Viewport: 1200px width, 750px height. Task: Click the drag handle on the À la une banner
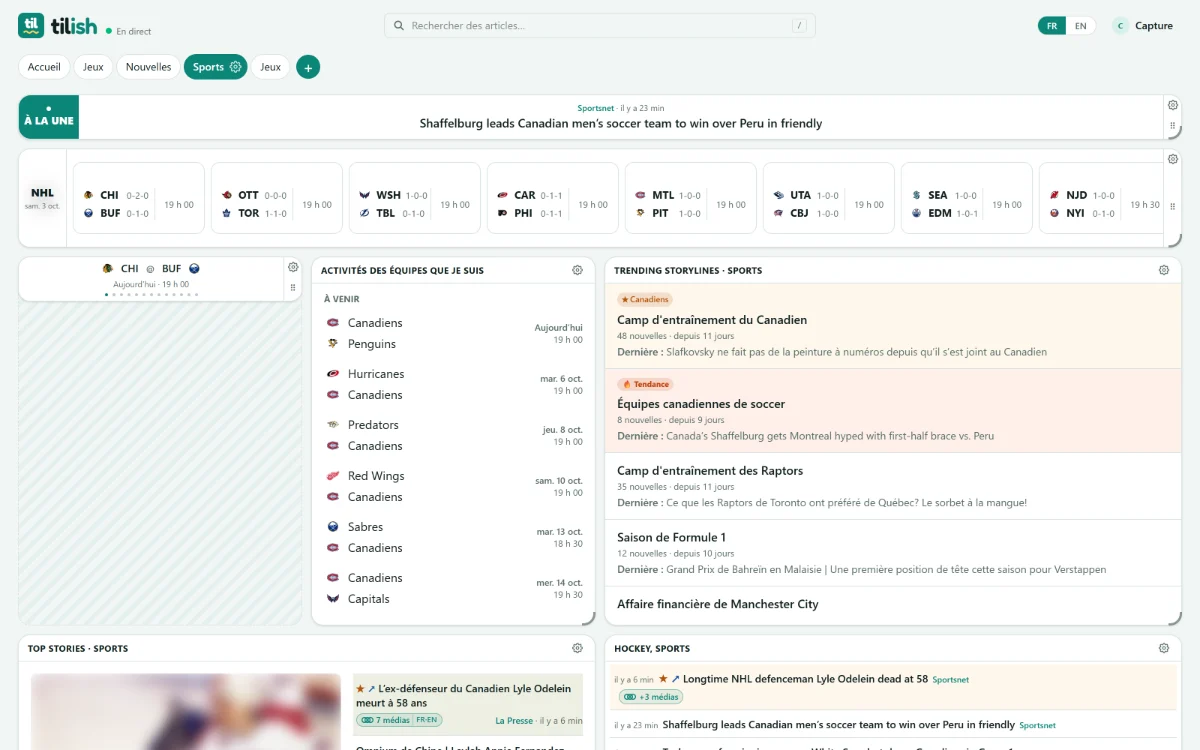(1172, 126)
